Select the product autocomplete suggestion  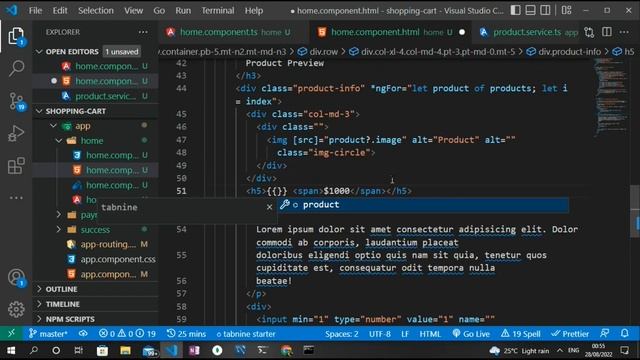coord(423,204)
